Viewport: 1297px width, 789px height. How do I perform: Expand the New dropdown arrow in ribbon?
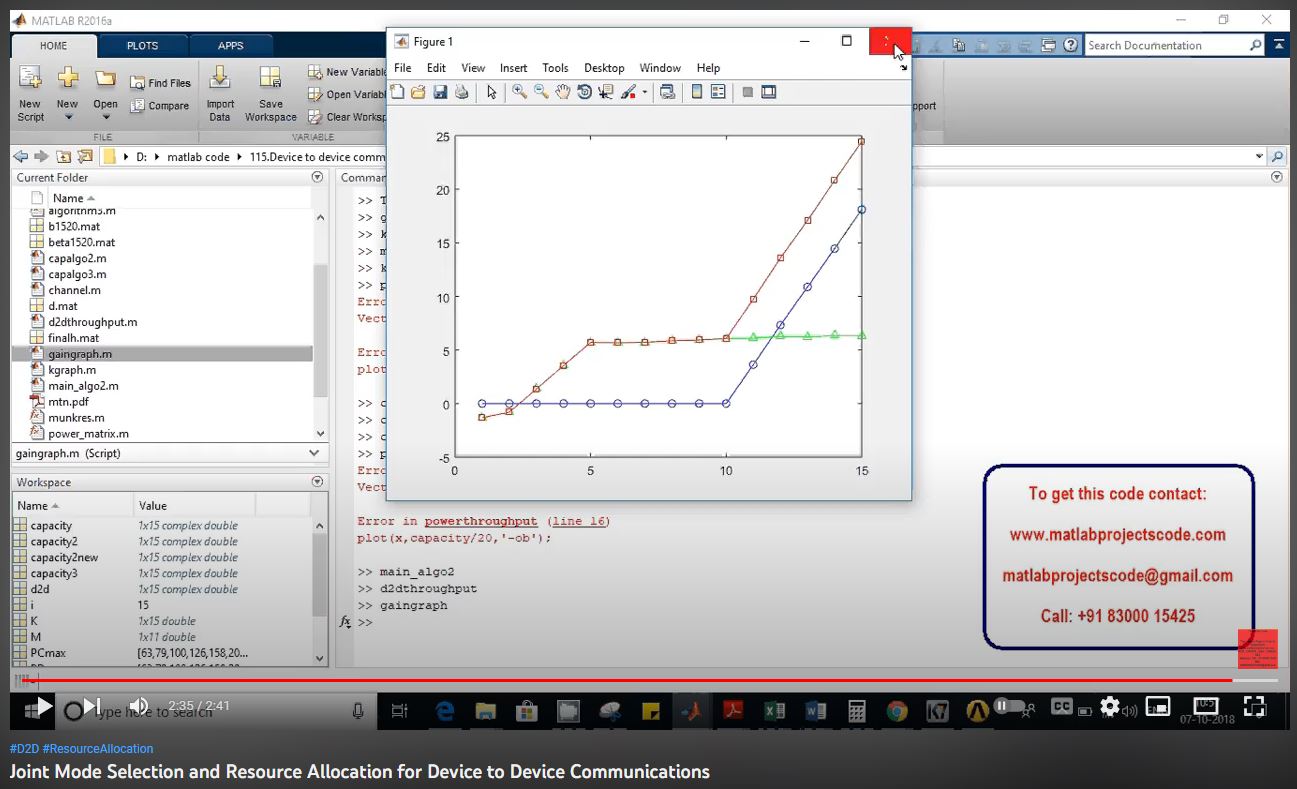pyautogui.click(x=68, y=118)
